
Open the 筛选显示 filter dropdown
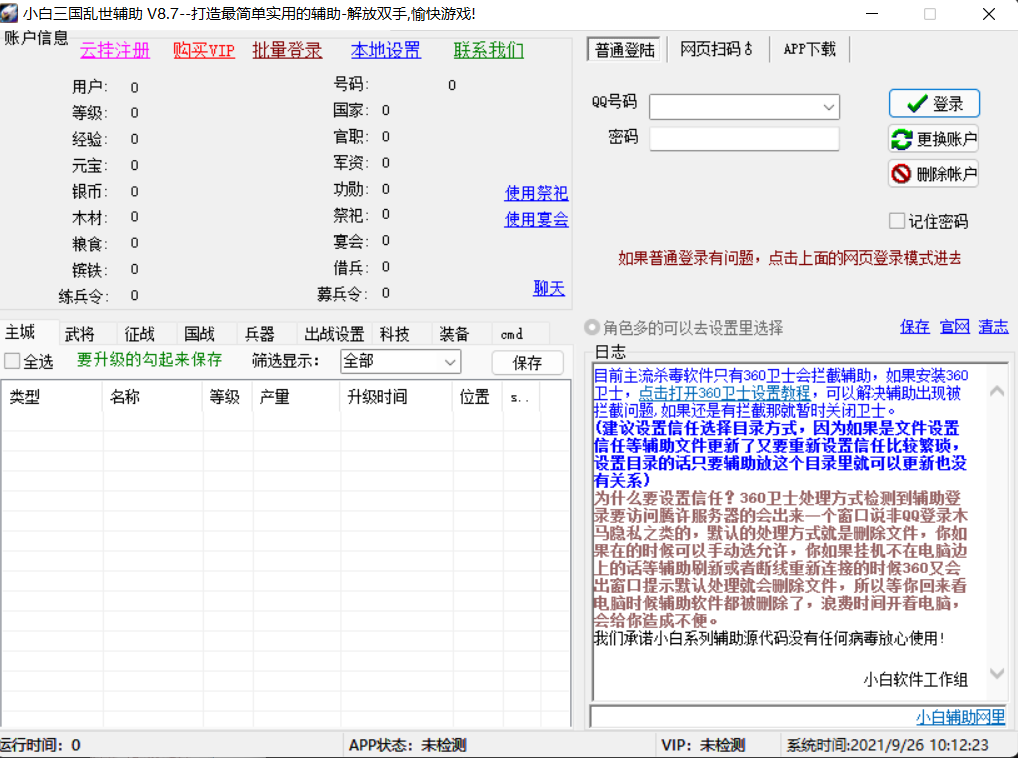450,361
